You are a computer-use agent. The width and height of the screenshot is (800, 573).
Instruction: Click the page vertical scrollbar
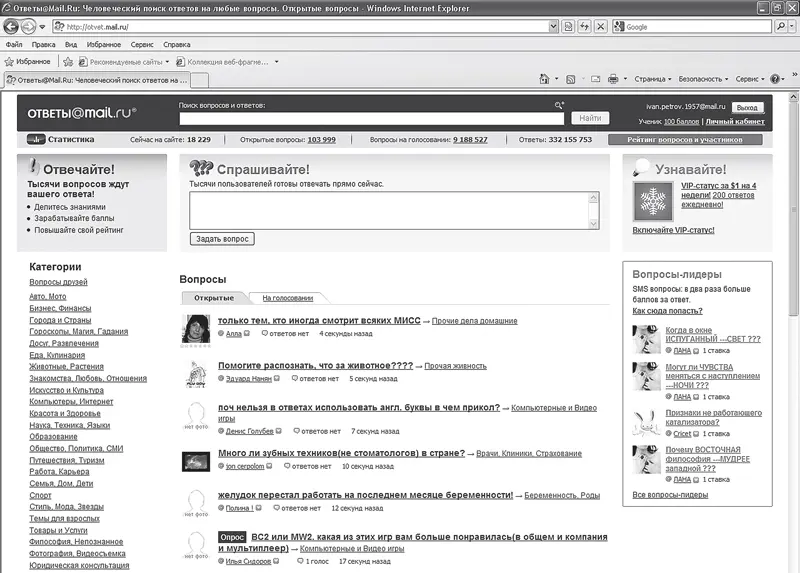(793, 300)
